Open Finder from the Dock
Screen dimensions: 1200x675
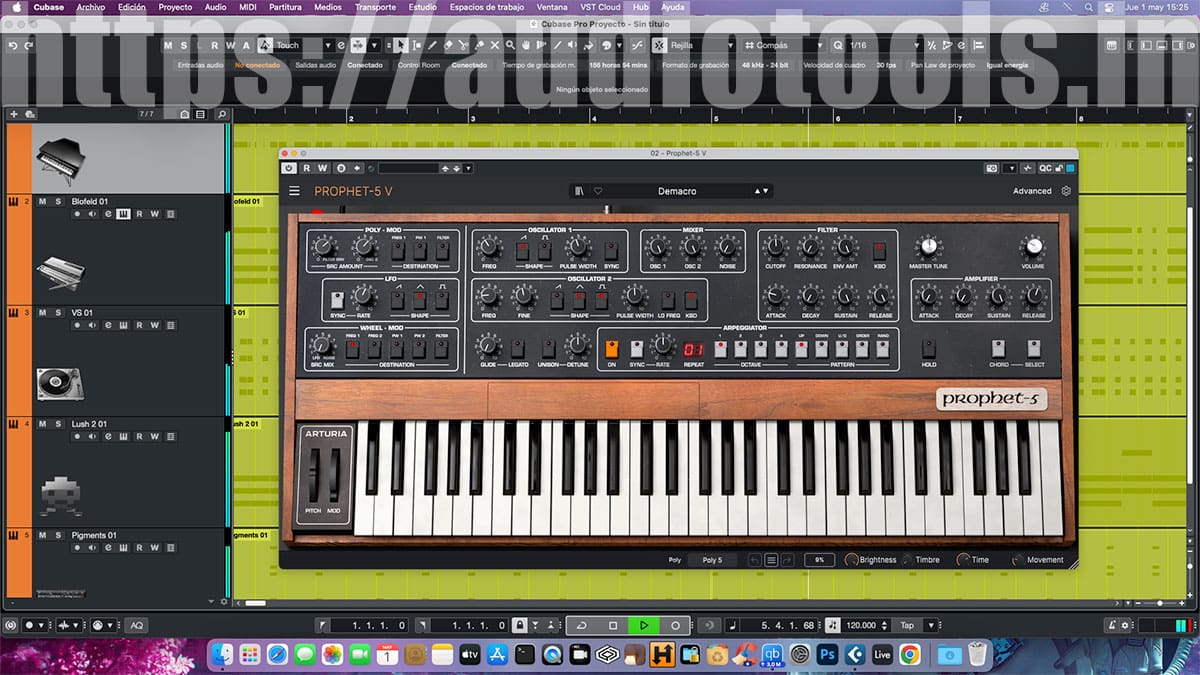pos(221,654)
